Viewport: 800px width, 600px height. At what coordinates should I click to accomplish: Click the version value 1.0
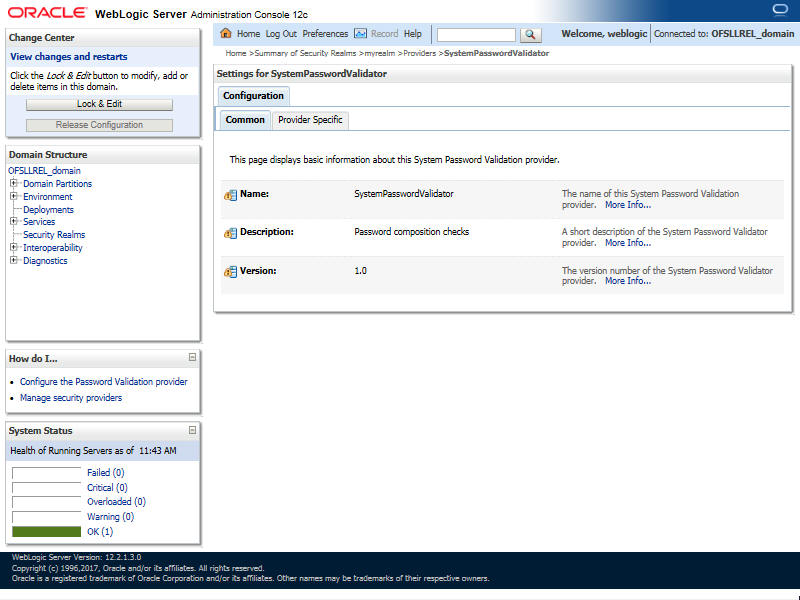coord(360,271)
